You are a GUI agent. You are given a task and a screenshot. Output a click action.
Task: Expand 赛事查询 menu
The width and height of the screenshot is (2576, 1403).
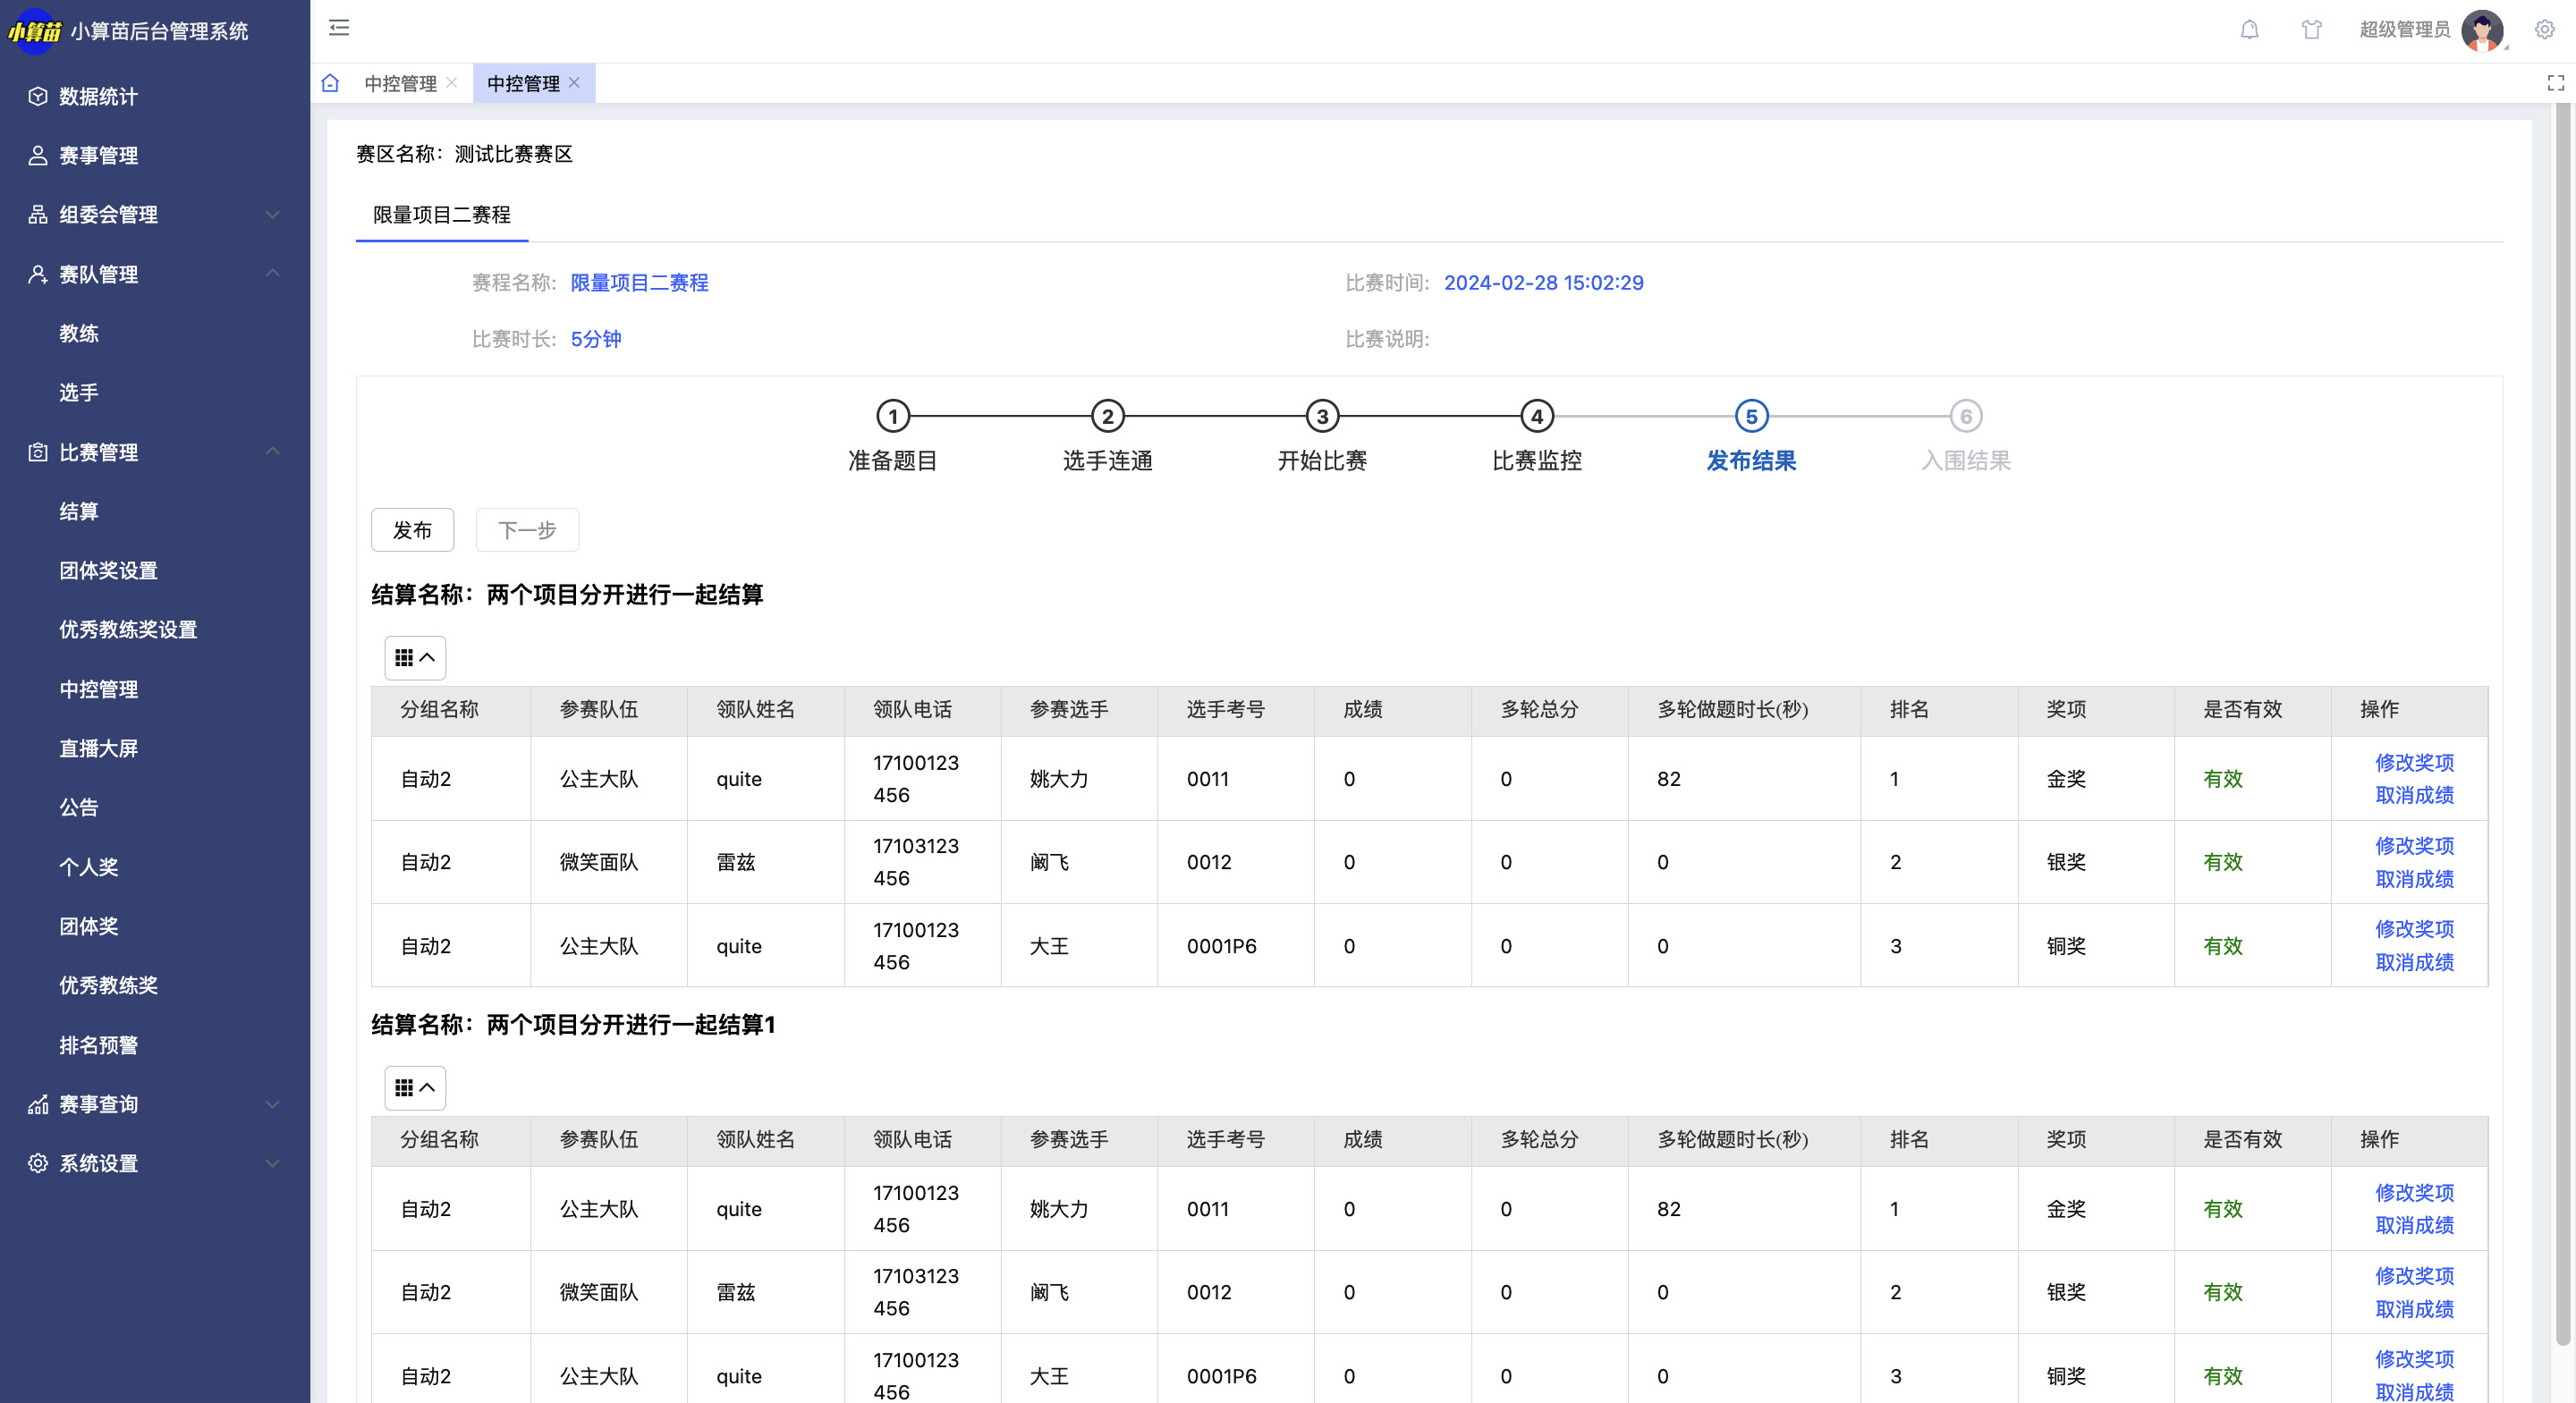coord(155,1104)
